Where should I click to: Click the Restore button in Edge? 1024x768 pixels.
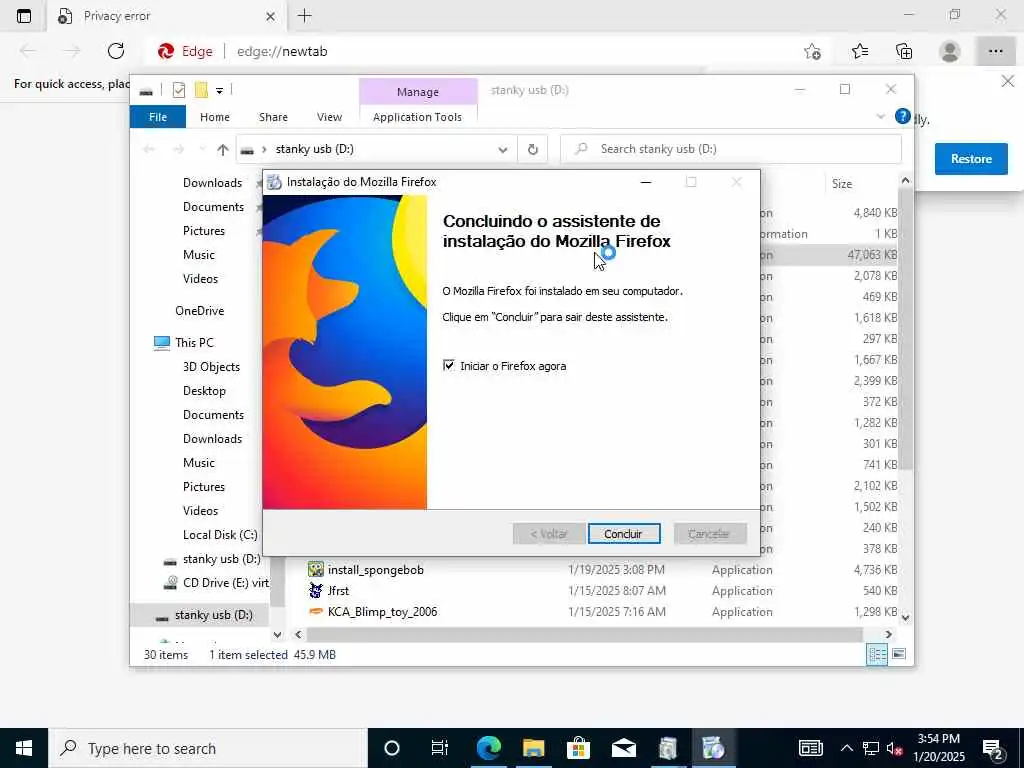click(x=970, y=159)
